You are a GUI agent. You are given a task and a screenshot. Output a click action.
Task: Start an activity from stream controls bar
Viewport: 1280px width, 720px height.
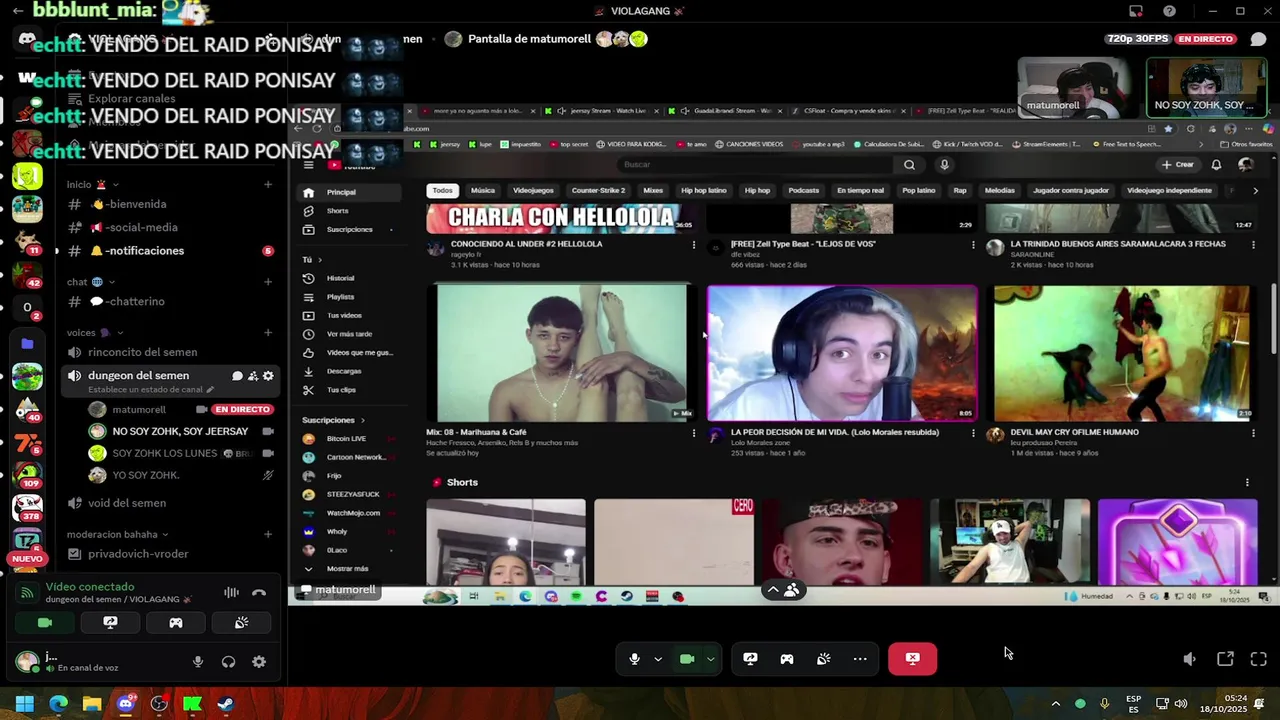787,659
